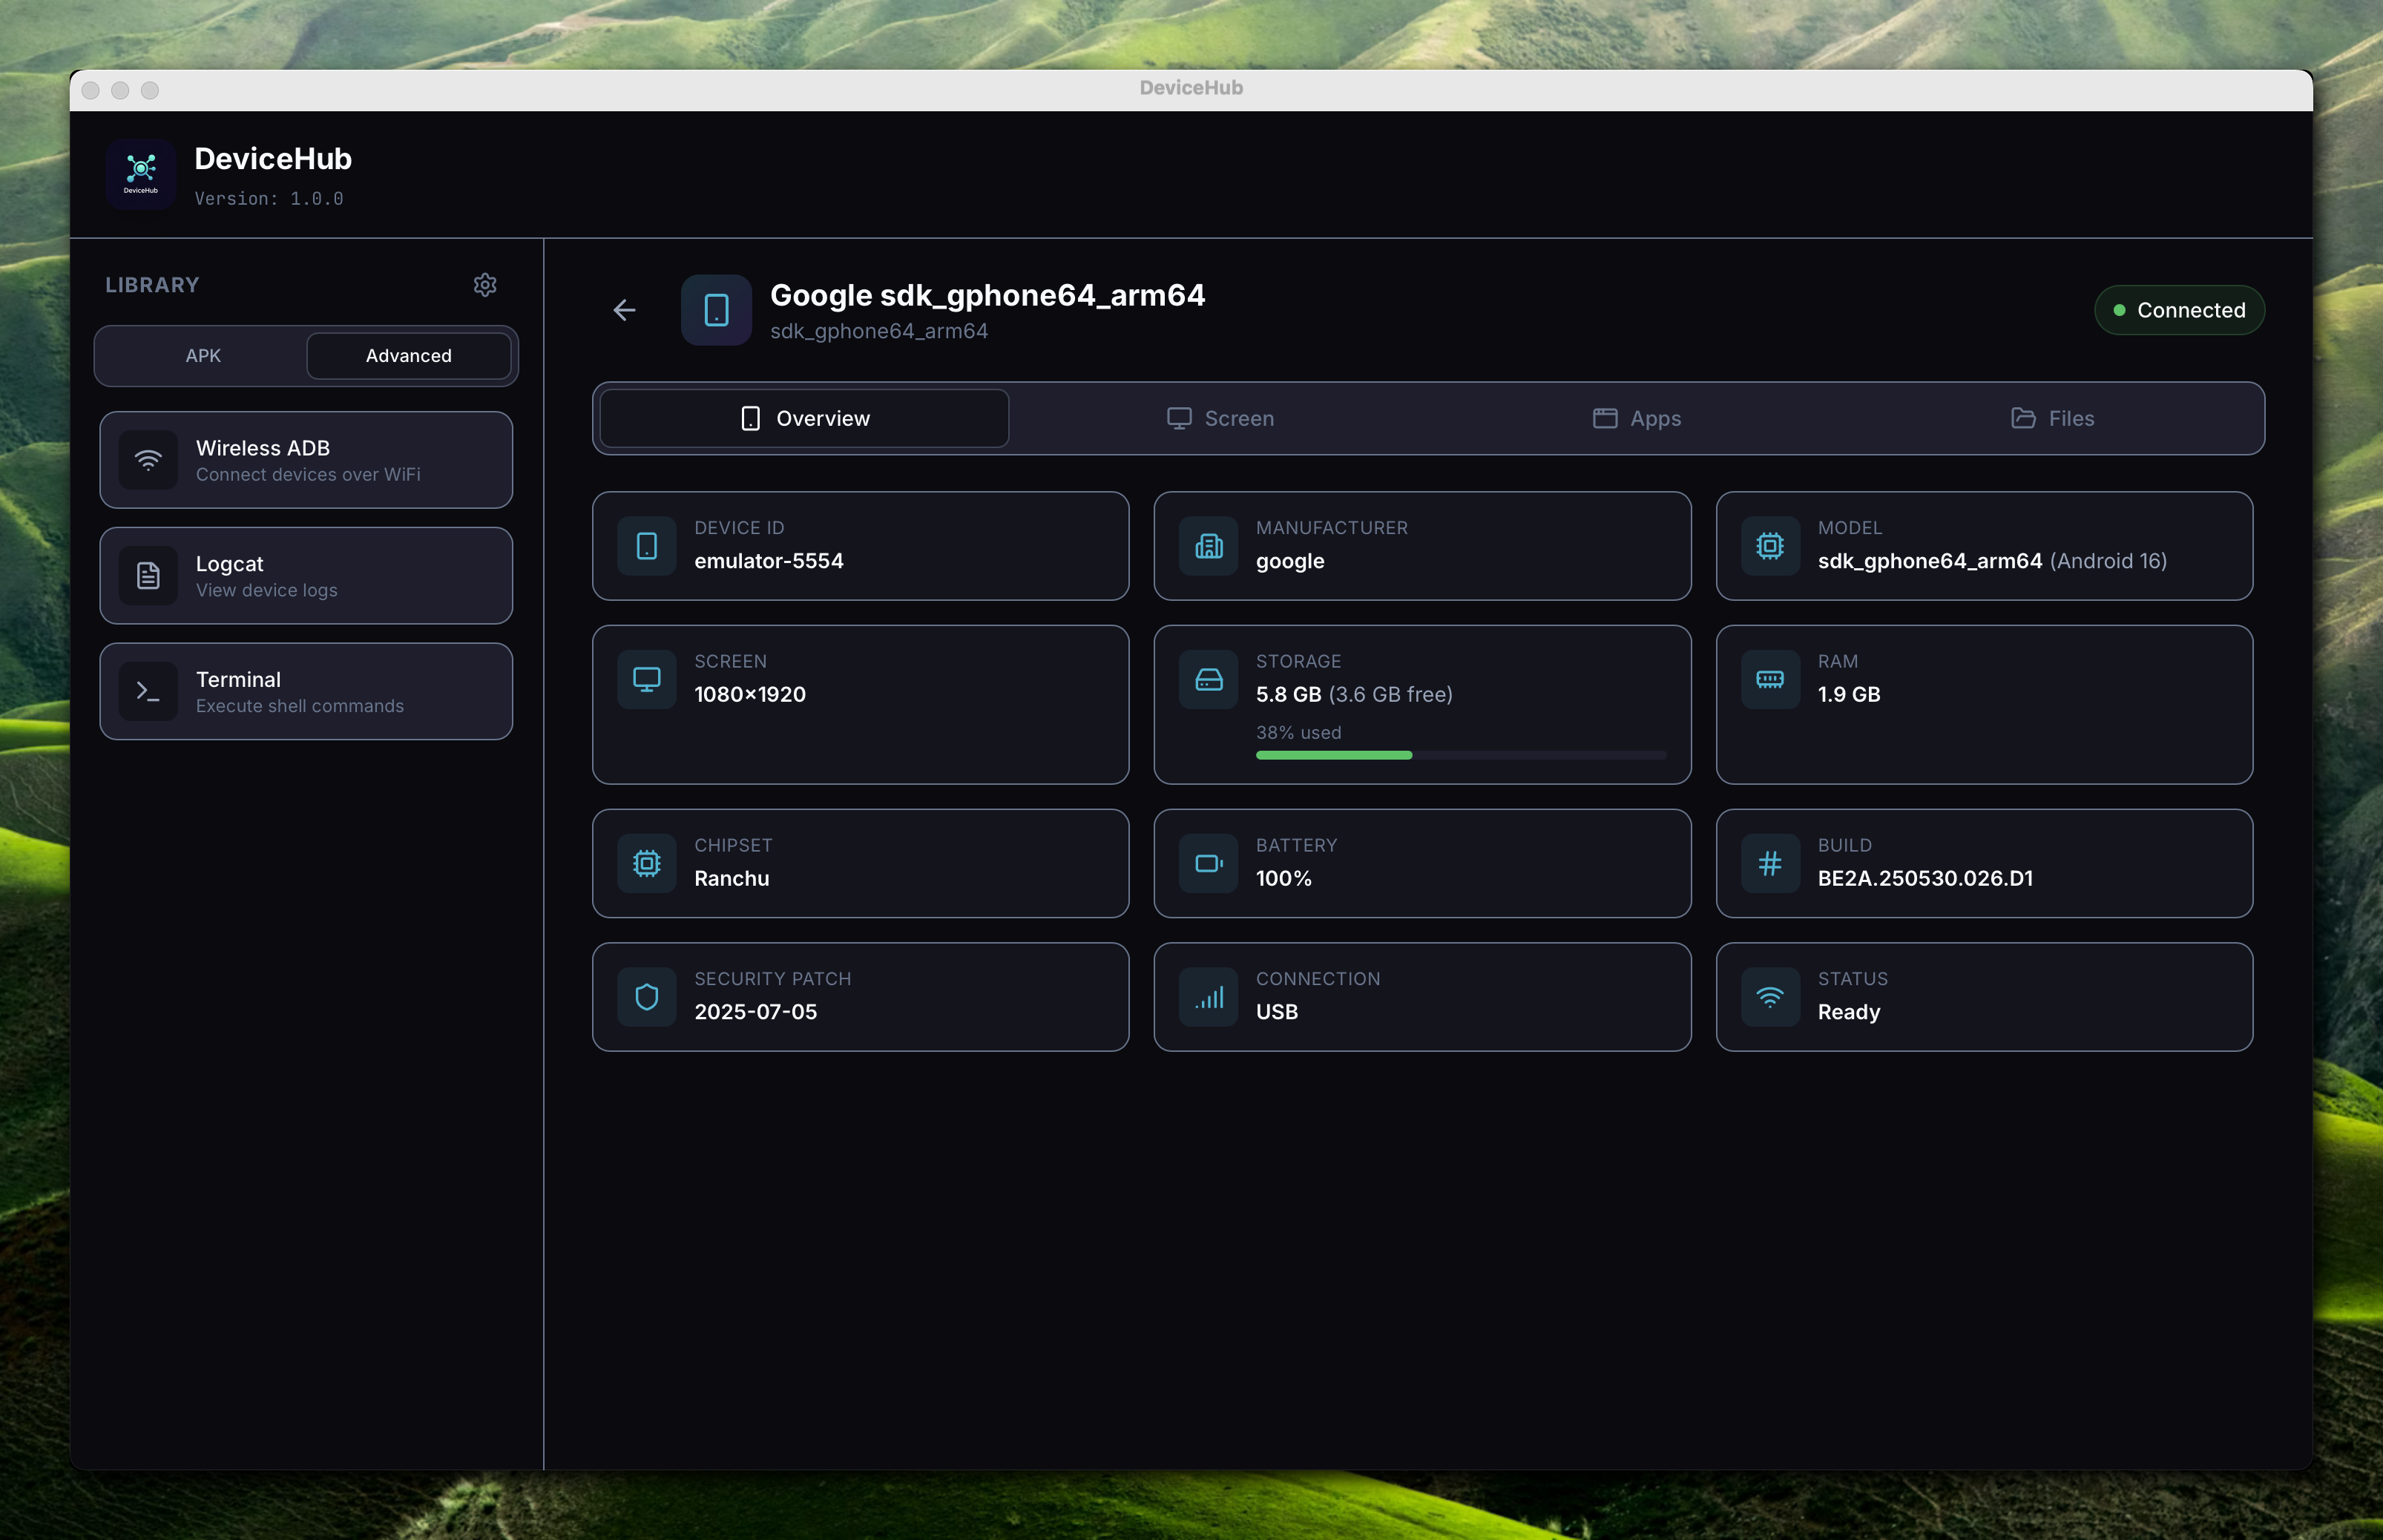The width and height of the screenshot is (2383, 1540).
Task: Click the build hash icon
Action: click(1770, 863)
